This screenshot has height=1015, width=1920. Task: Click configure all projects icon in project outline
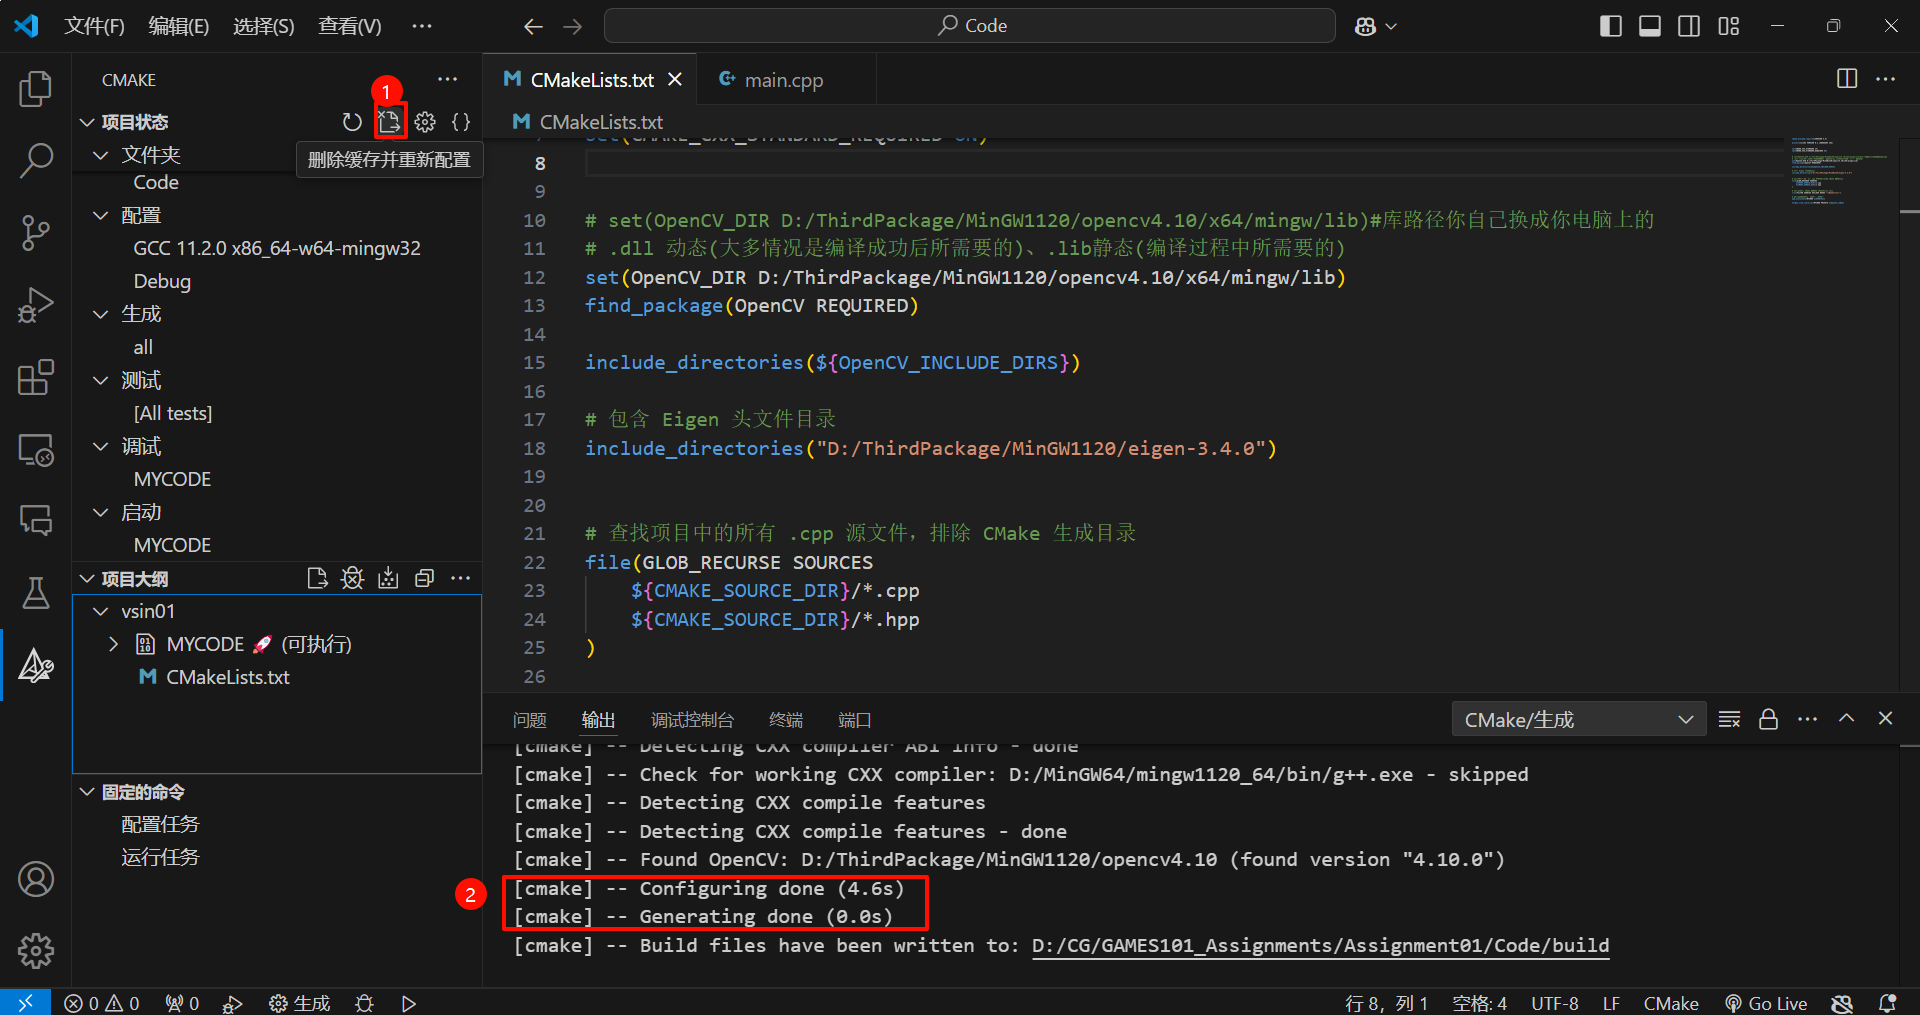317,578
